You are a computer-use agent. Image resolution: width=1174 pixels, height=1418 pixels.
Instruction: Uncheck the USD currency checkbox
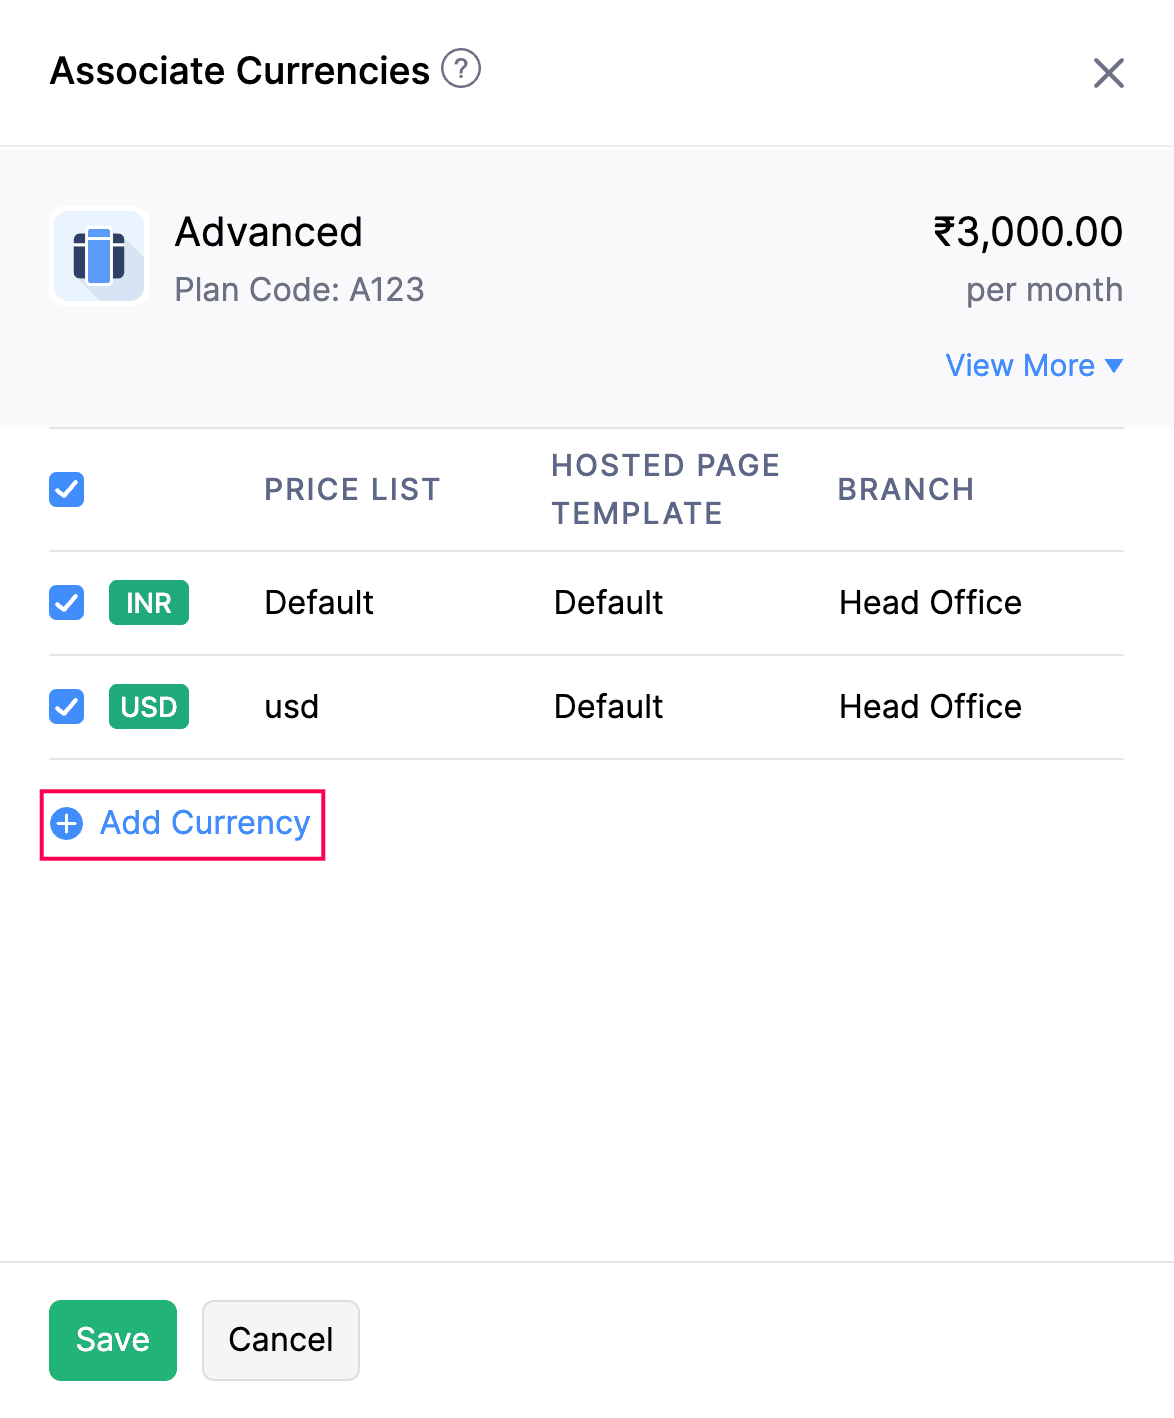pyautogui.click(x=67, y=707)
